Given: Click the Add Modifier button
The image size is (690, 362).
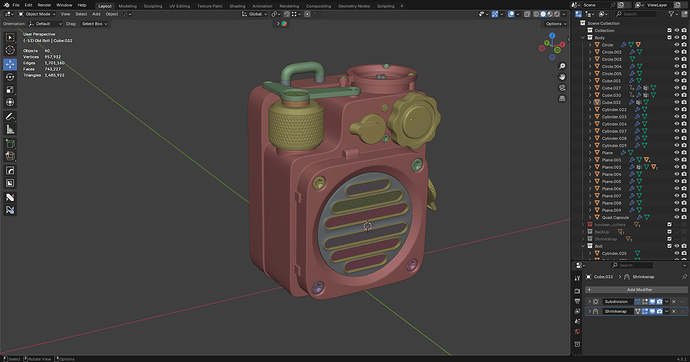Looking at the screenshot, I should pyautogui.click(x=636, y=290).
